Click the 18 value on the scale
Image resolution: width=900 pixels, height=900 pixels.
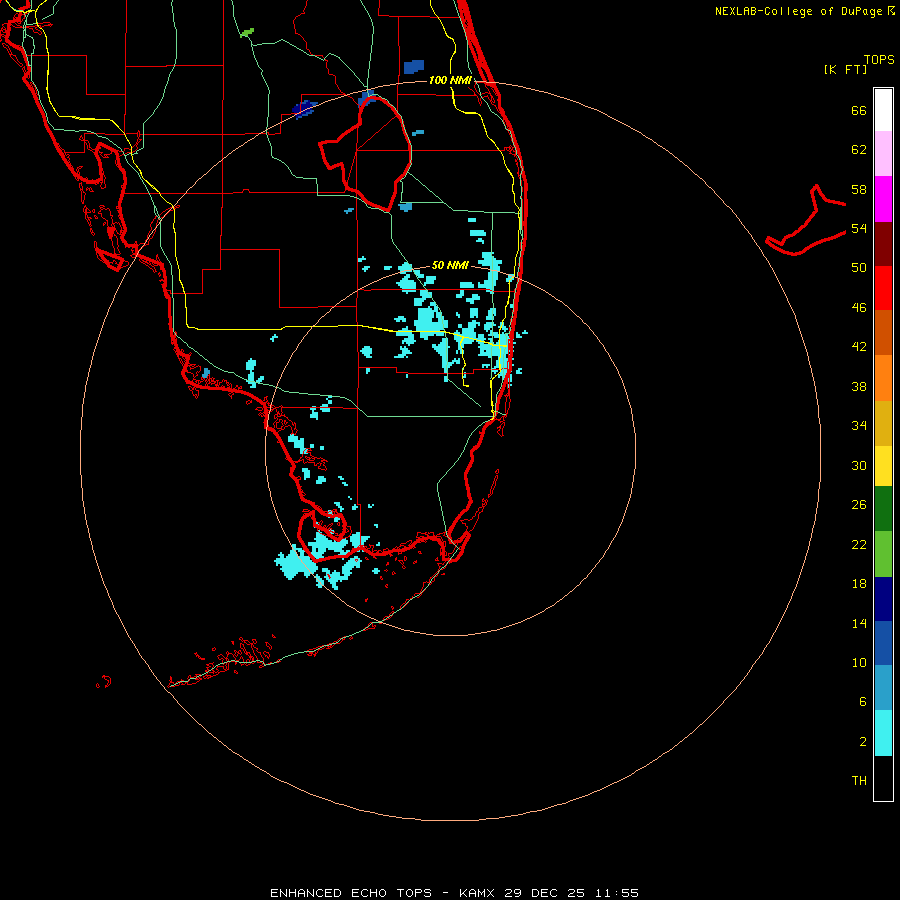pyautogui.click(x=859, y=584)
